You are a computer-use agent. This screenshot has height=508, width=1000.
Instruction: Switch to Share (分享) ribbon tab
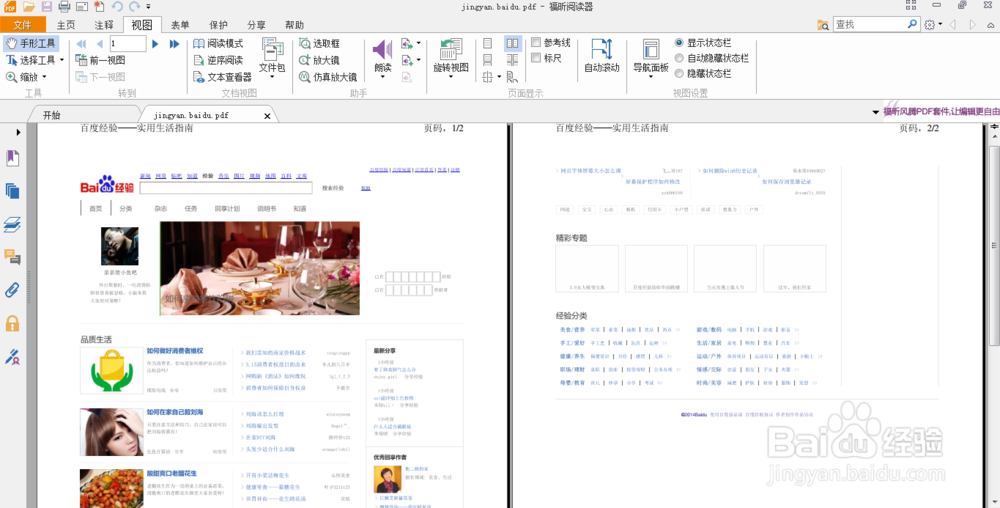pyautogui.click(x=256, y=25)
